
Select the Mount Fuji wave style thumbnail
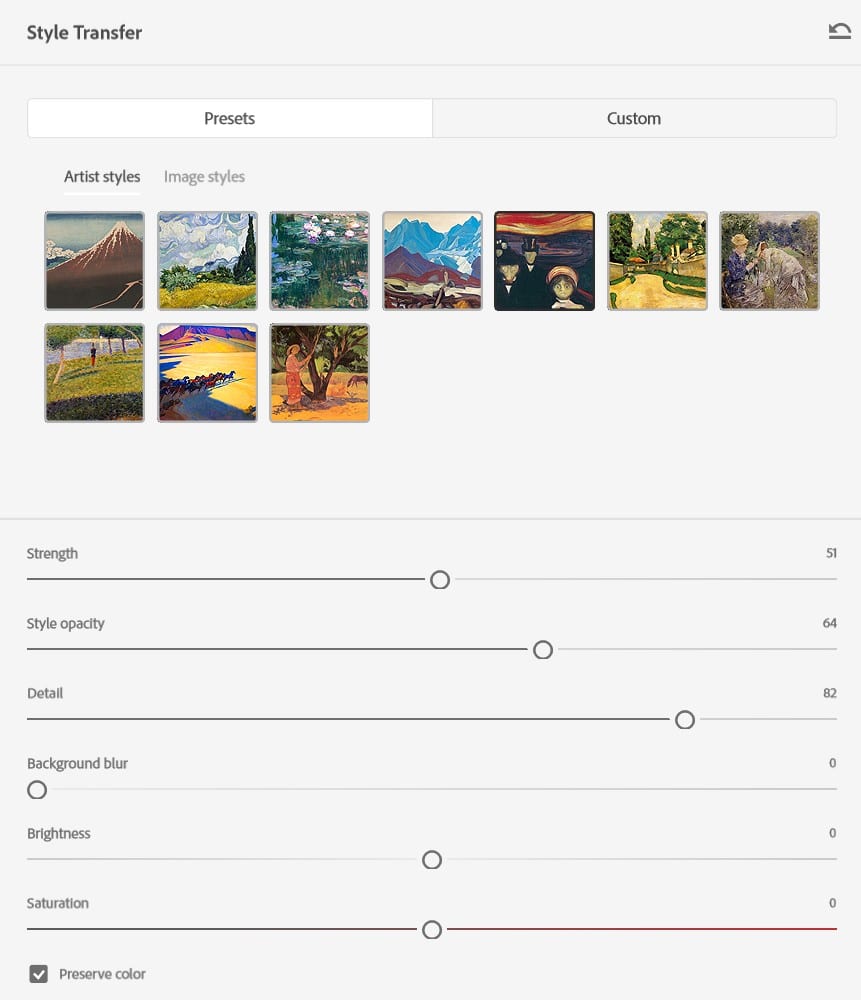(95, 261)
